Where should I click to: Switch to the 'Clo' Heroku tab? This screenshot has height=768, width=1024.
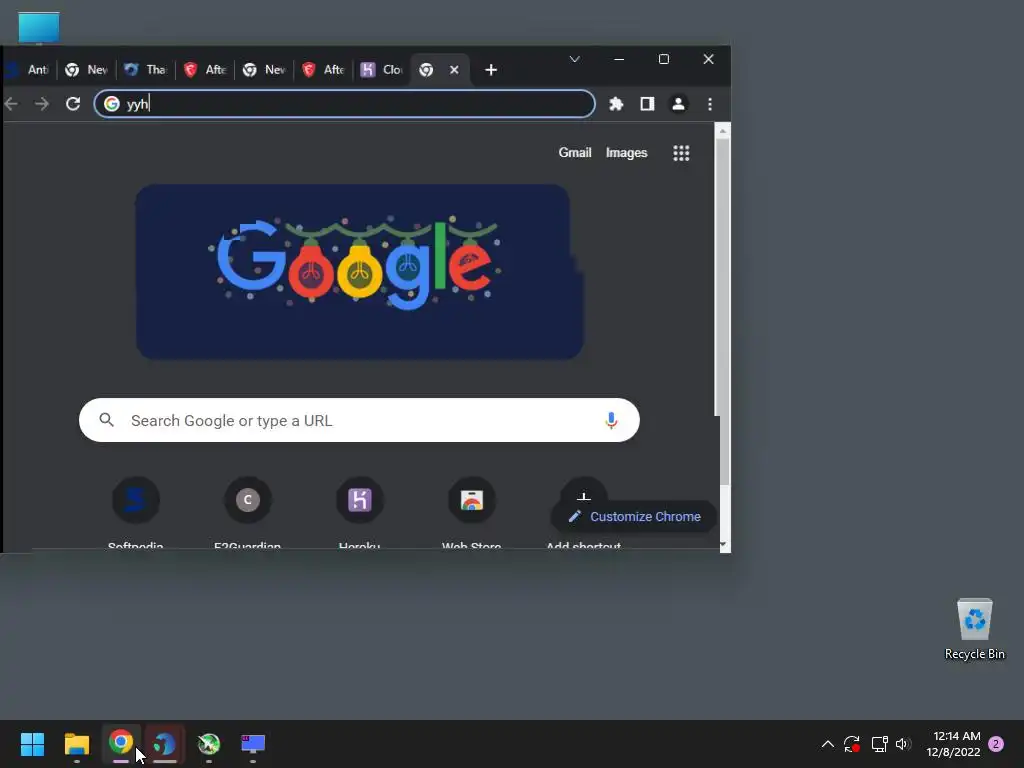382,70
